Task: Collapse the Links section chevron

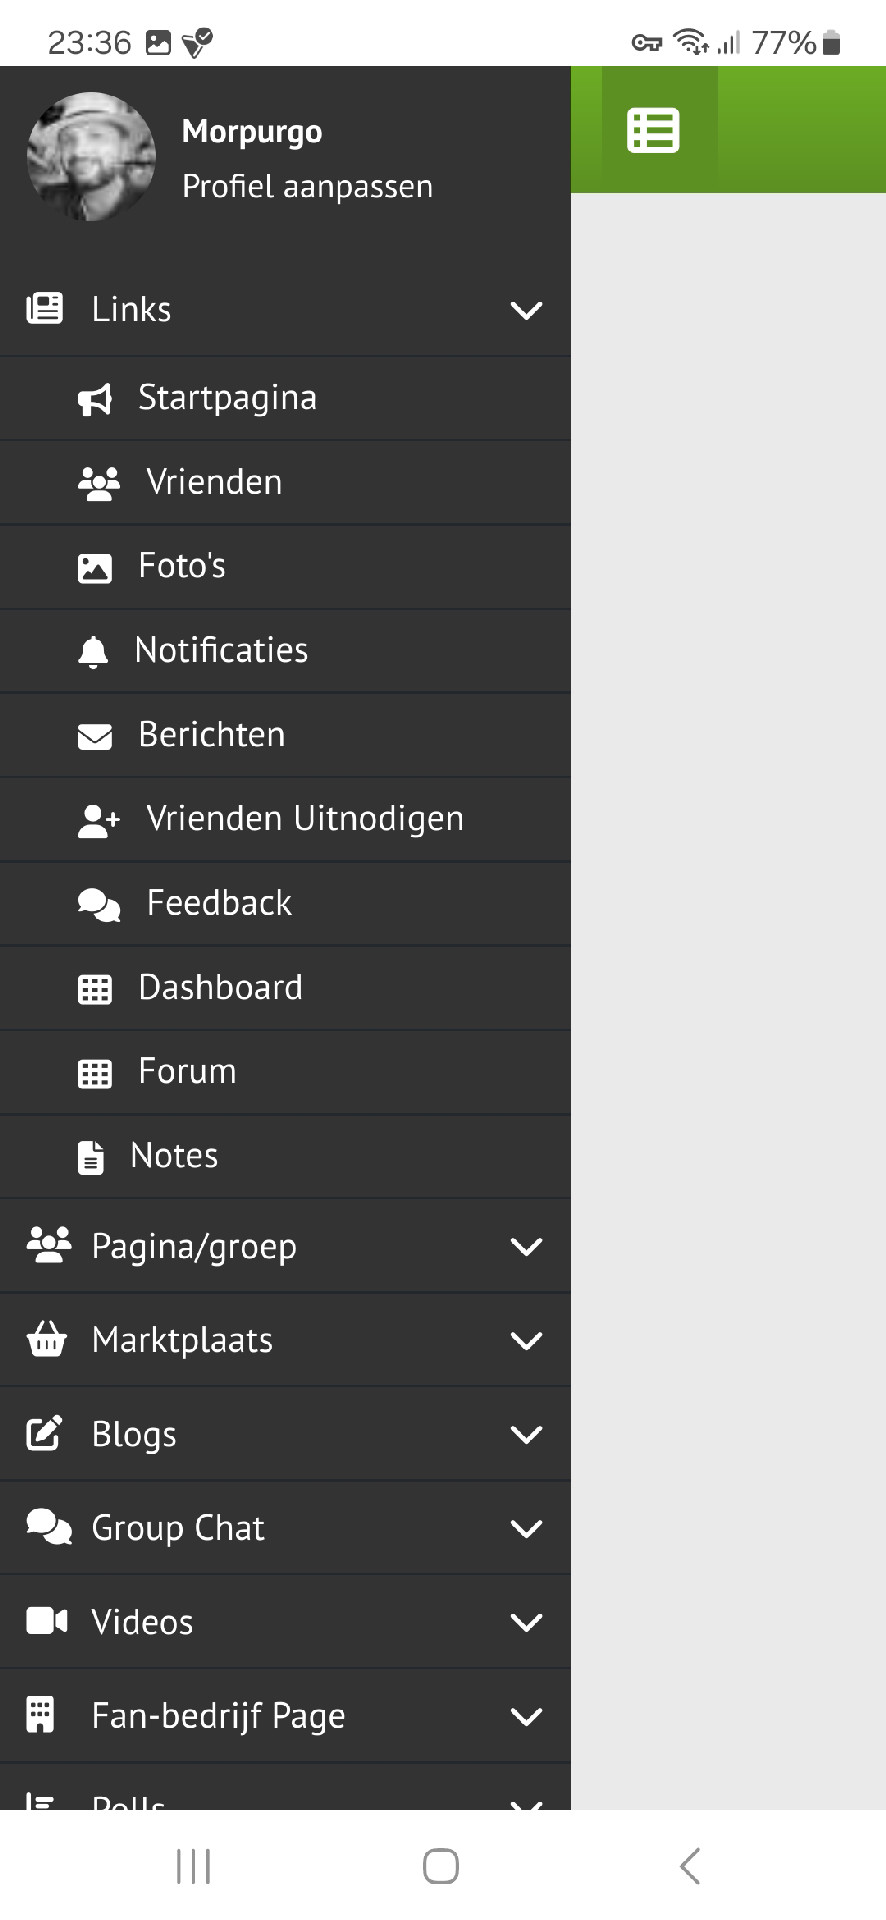Action: coord(526,310)
